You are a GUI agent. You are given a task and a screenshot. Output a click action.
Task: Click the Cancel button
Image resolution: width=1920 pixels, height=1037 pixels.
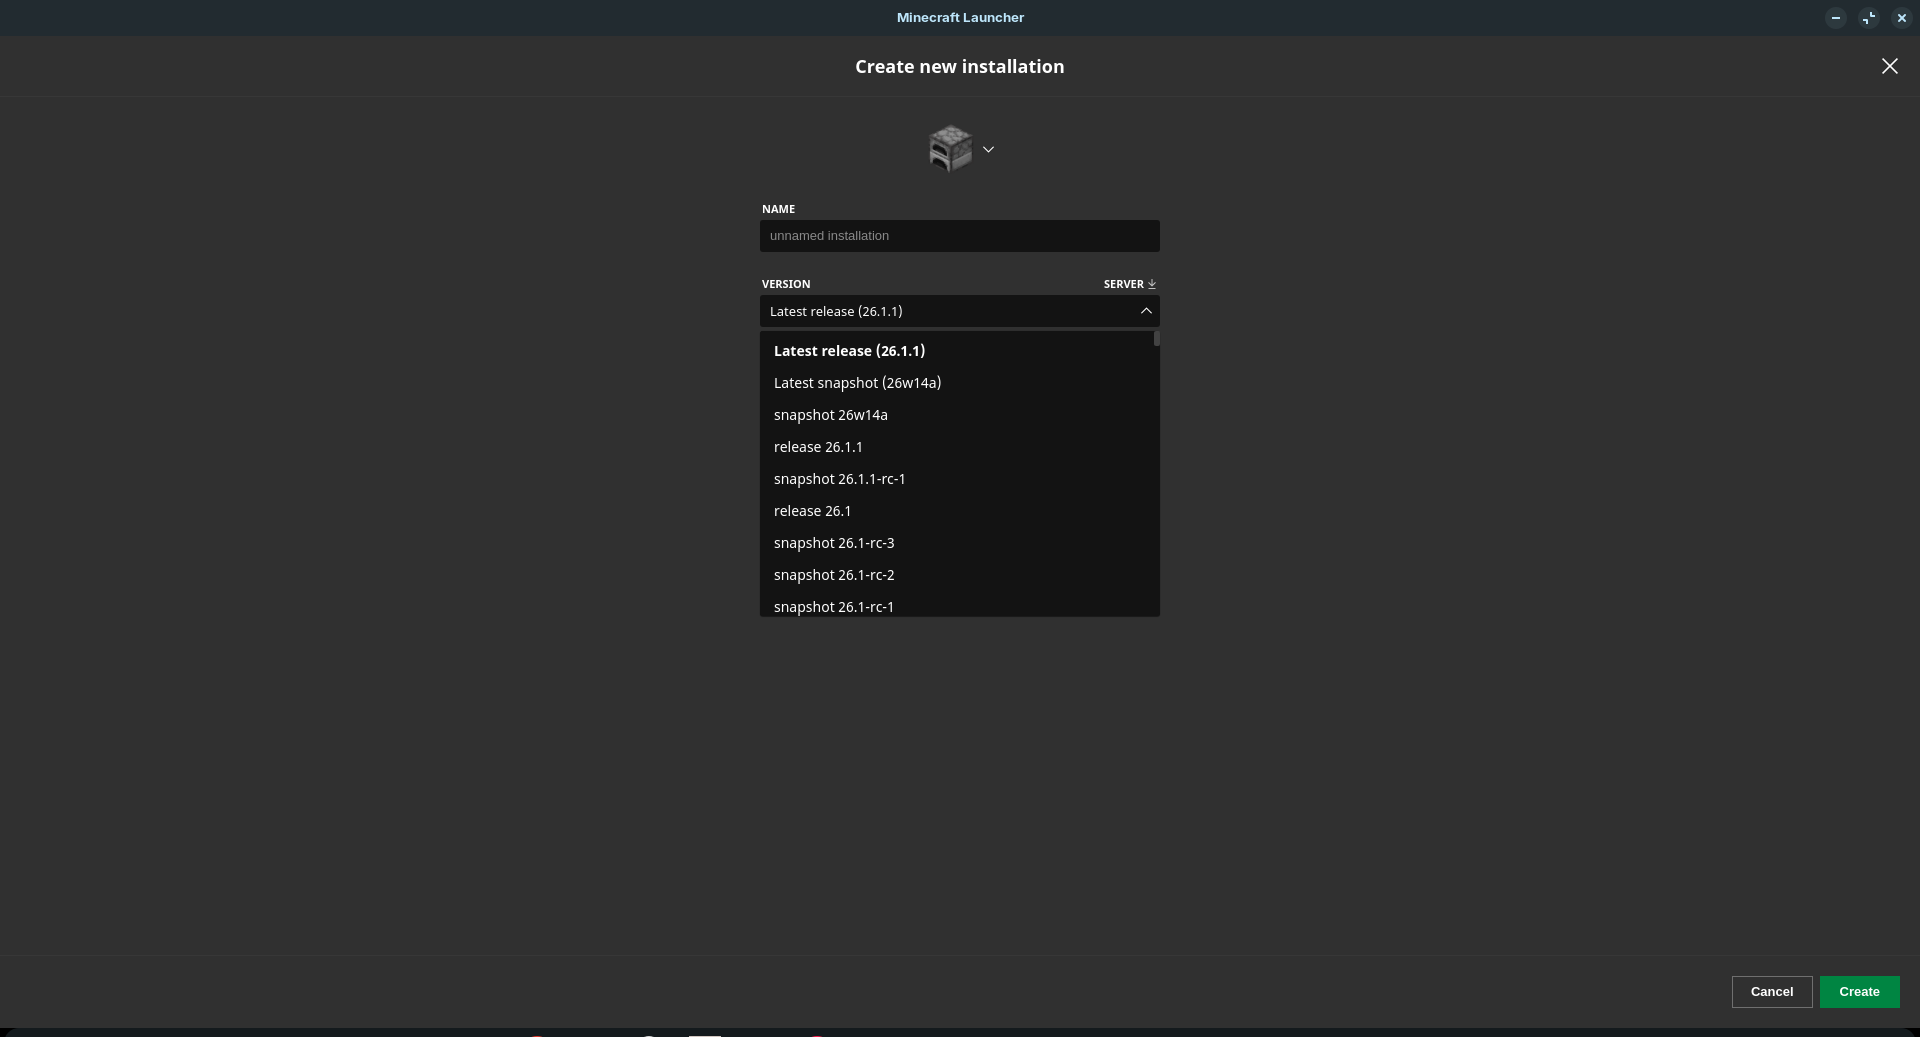[x=1772, y=992]
